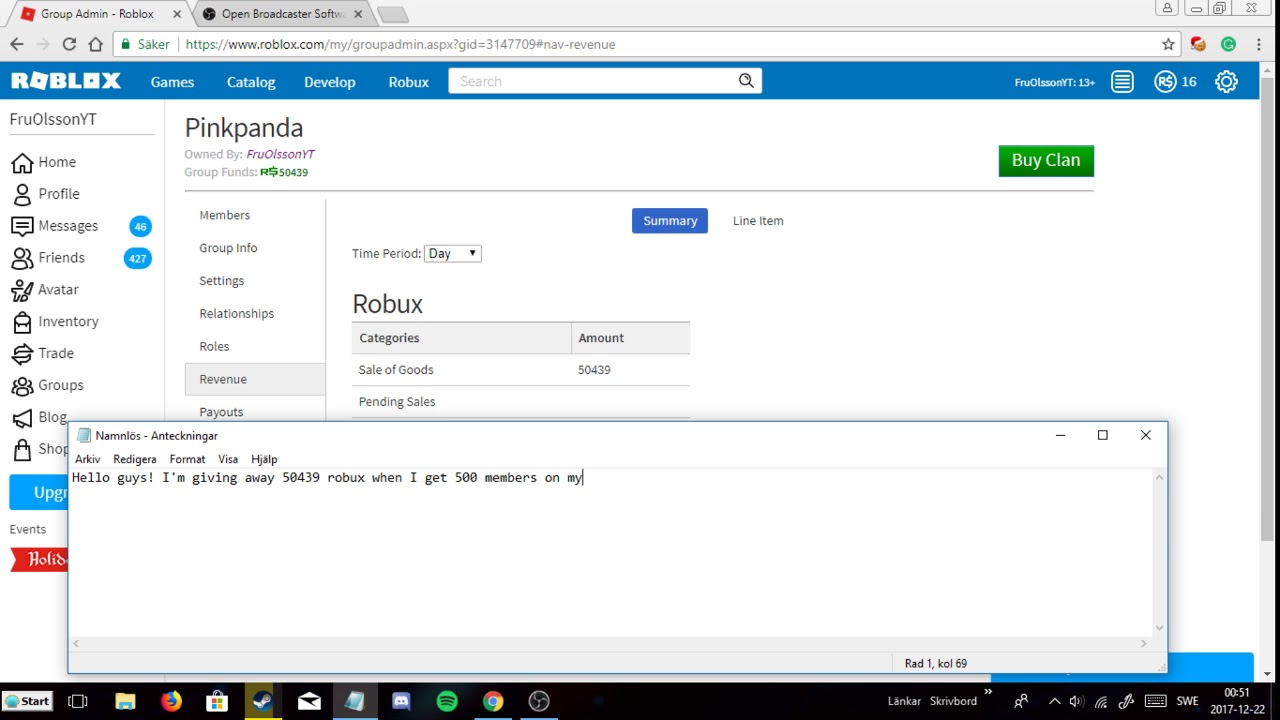Reload the Roblox page
The image size is (1280, 720).
click(69, 44)
